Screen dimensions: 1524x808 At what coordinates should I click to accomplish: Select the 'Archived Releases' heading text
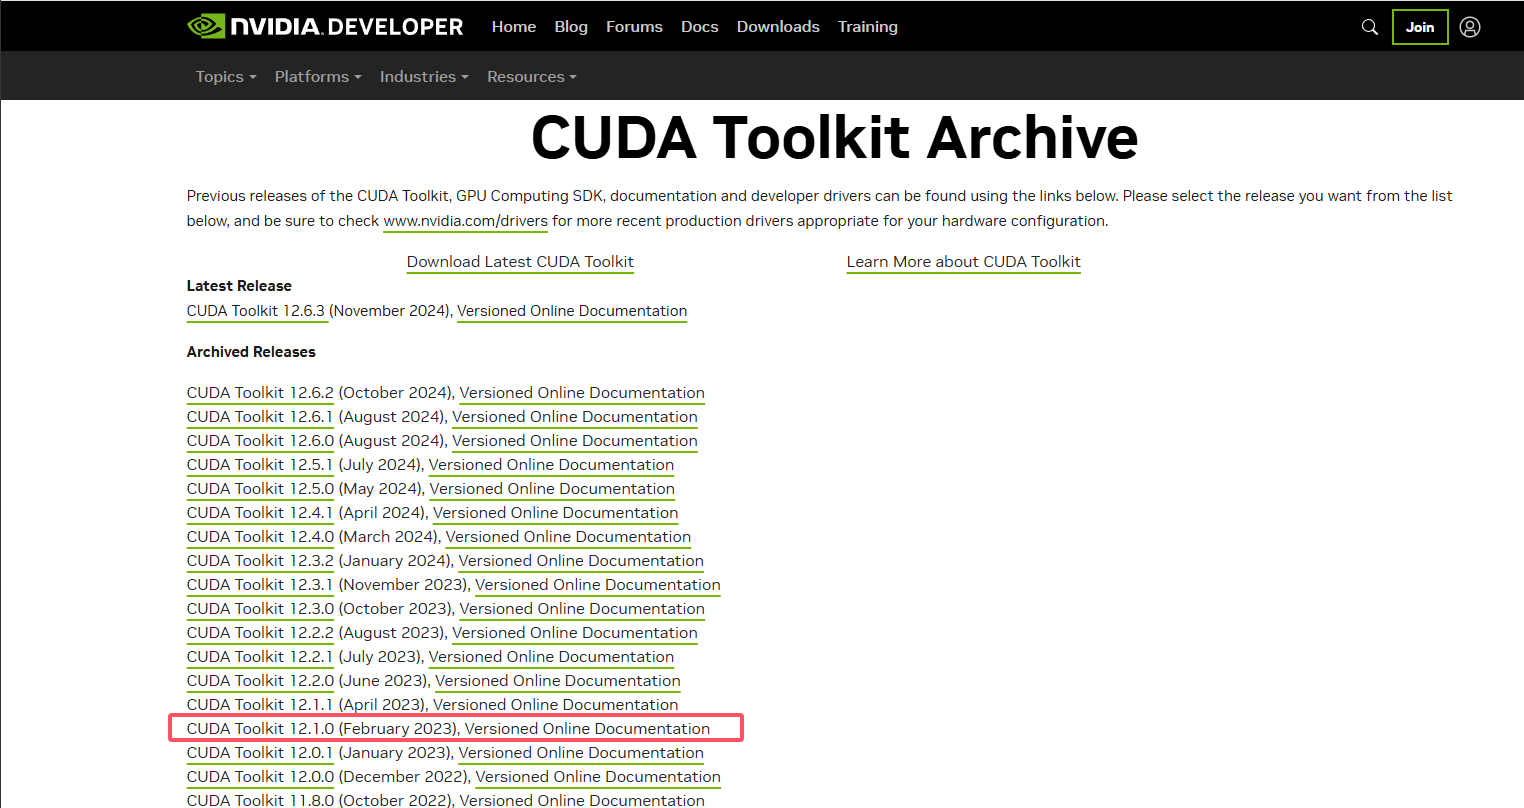tap(251, 352)
